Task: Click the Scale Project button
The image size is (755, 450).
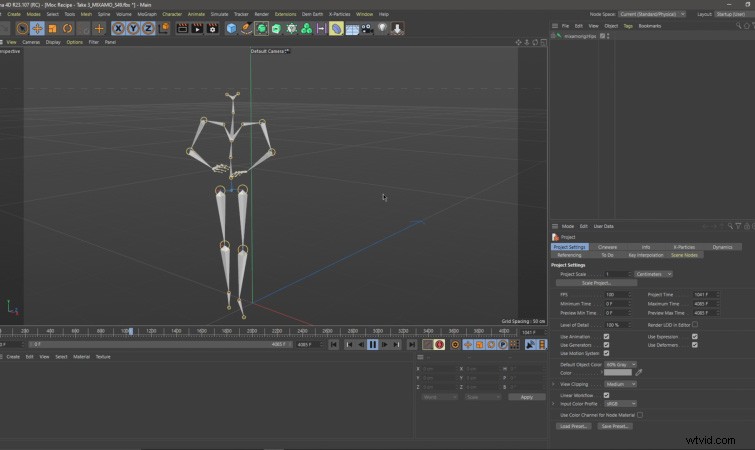Action: [596, 283]
